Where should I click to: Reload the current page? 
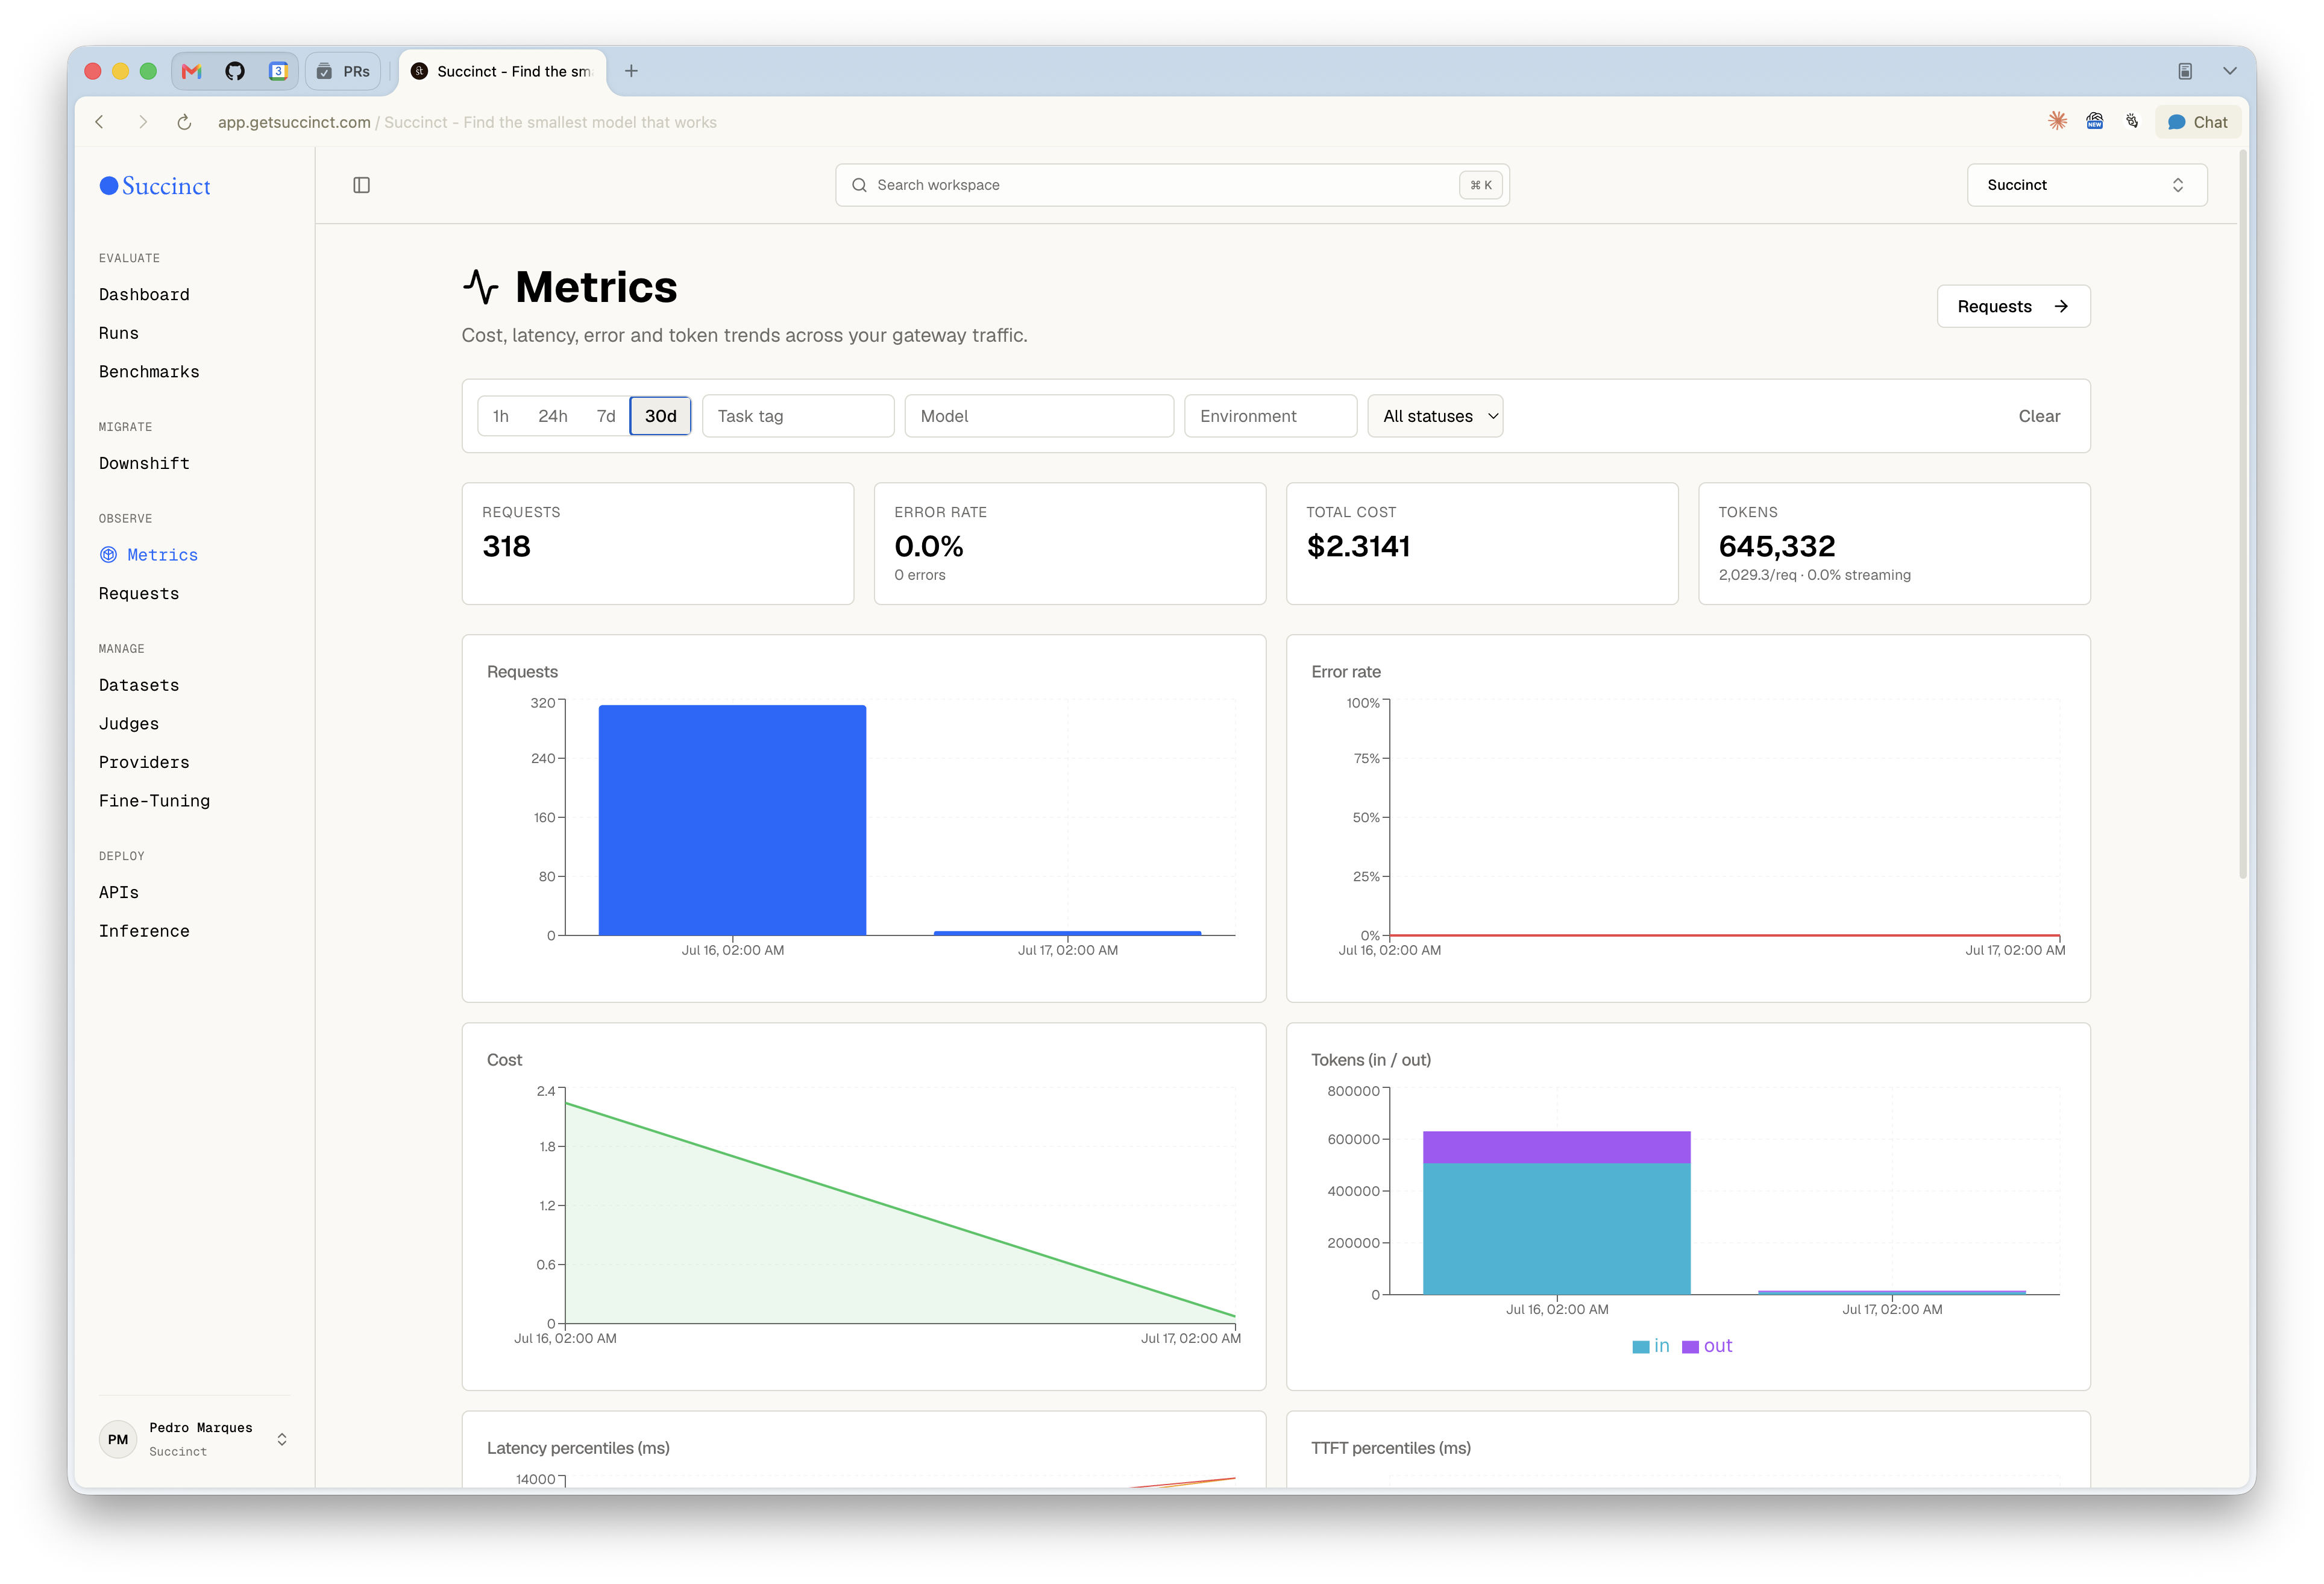pos(184,122)
